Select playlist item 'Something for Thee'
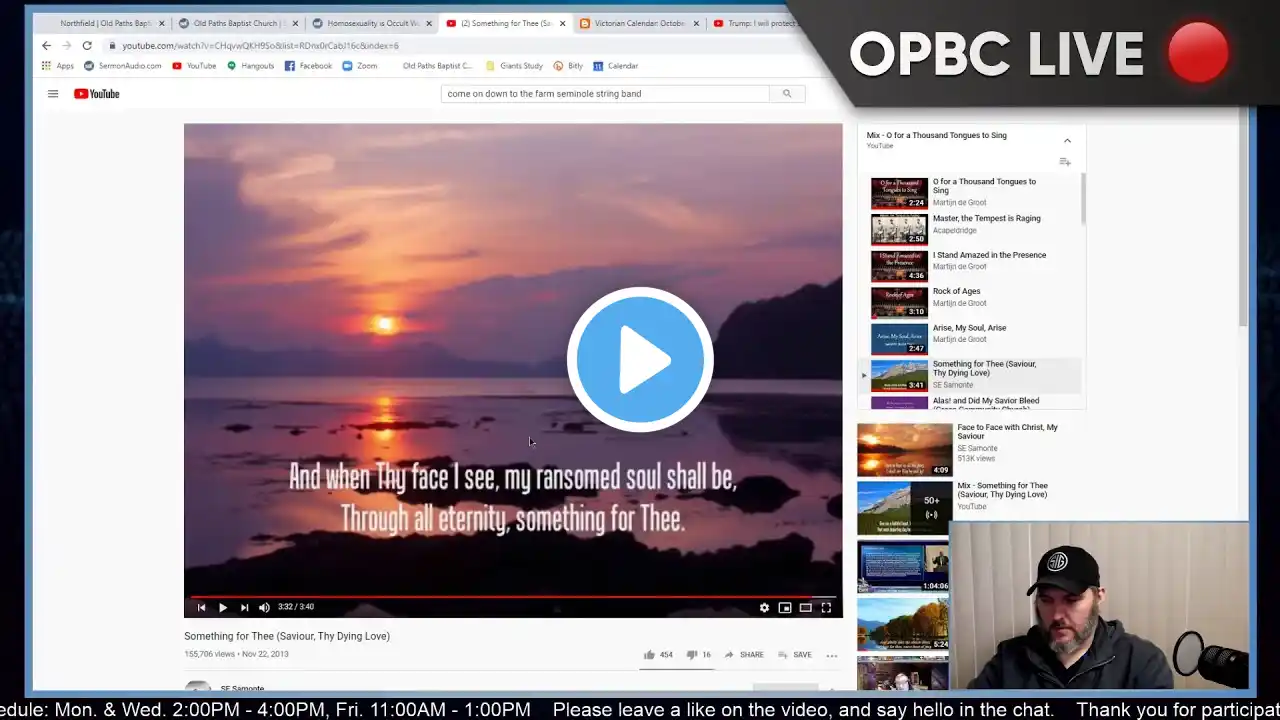The width and height of the screenshot is (1280, 720). pyautogui.click(x=971, y=375)
